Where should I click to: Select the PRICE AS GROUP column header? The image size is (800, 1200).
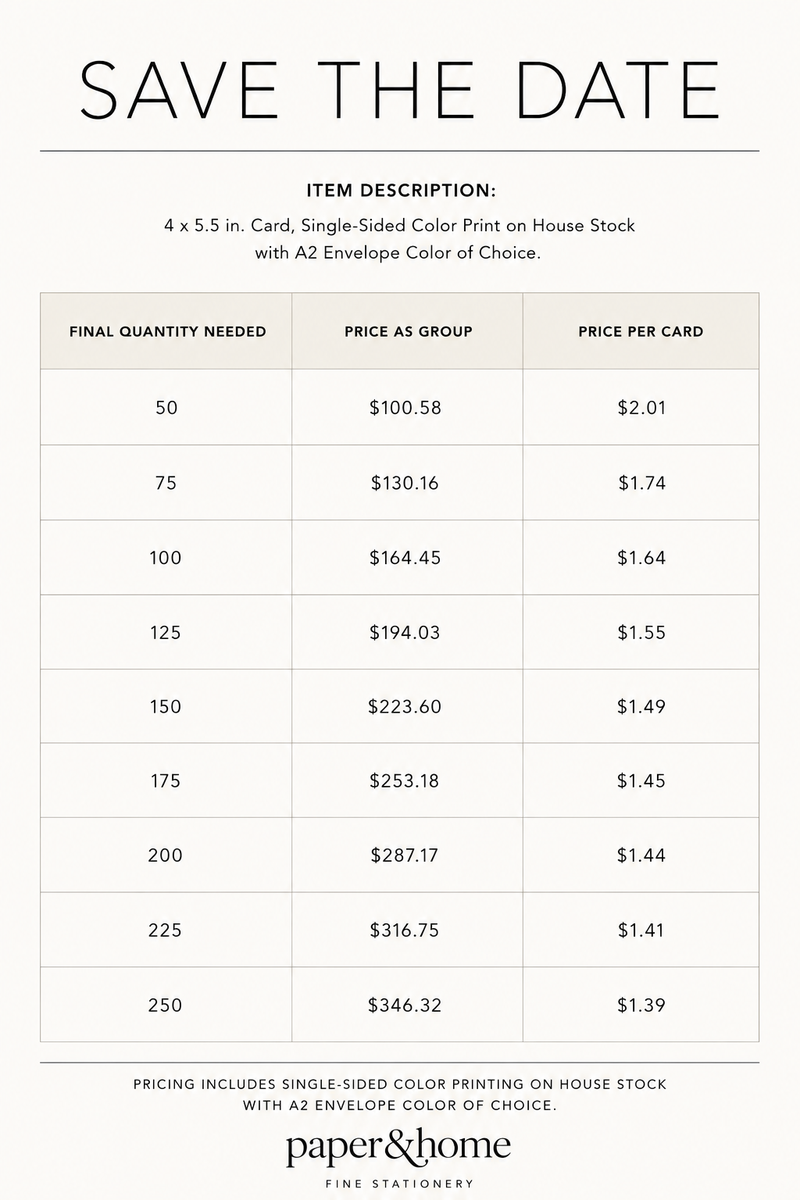tap(408, 331)
